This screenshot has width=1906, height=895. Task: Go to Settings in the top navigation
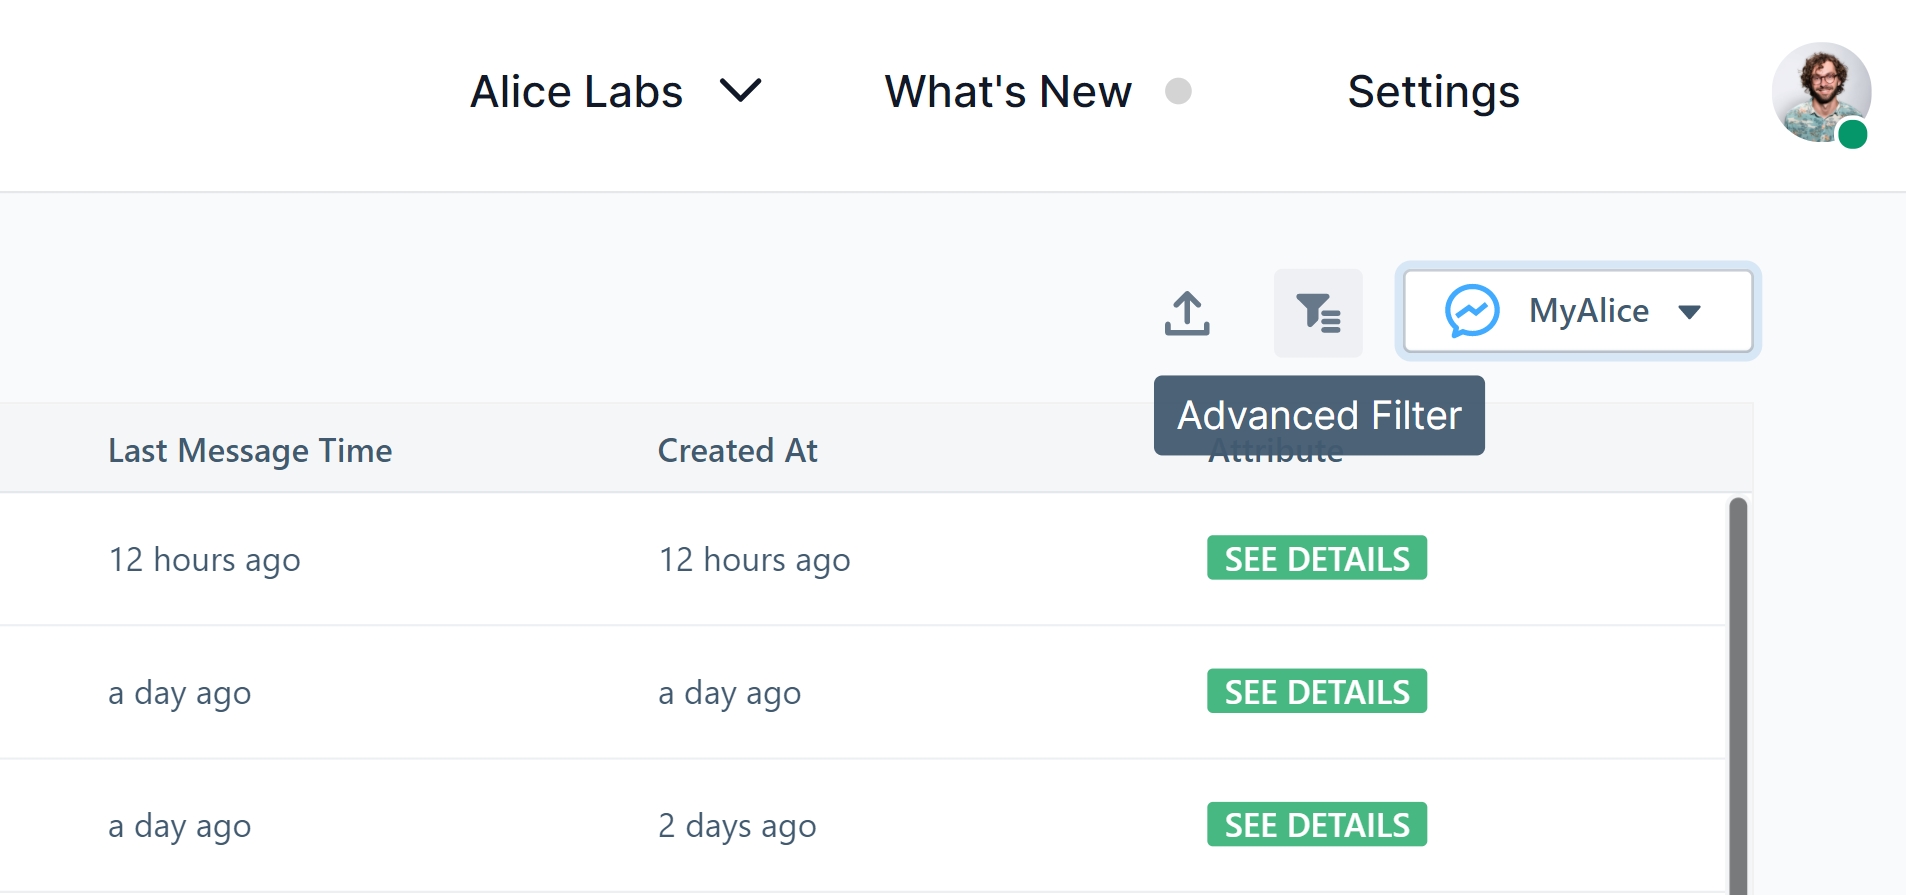[x=1433, y=92]
